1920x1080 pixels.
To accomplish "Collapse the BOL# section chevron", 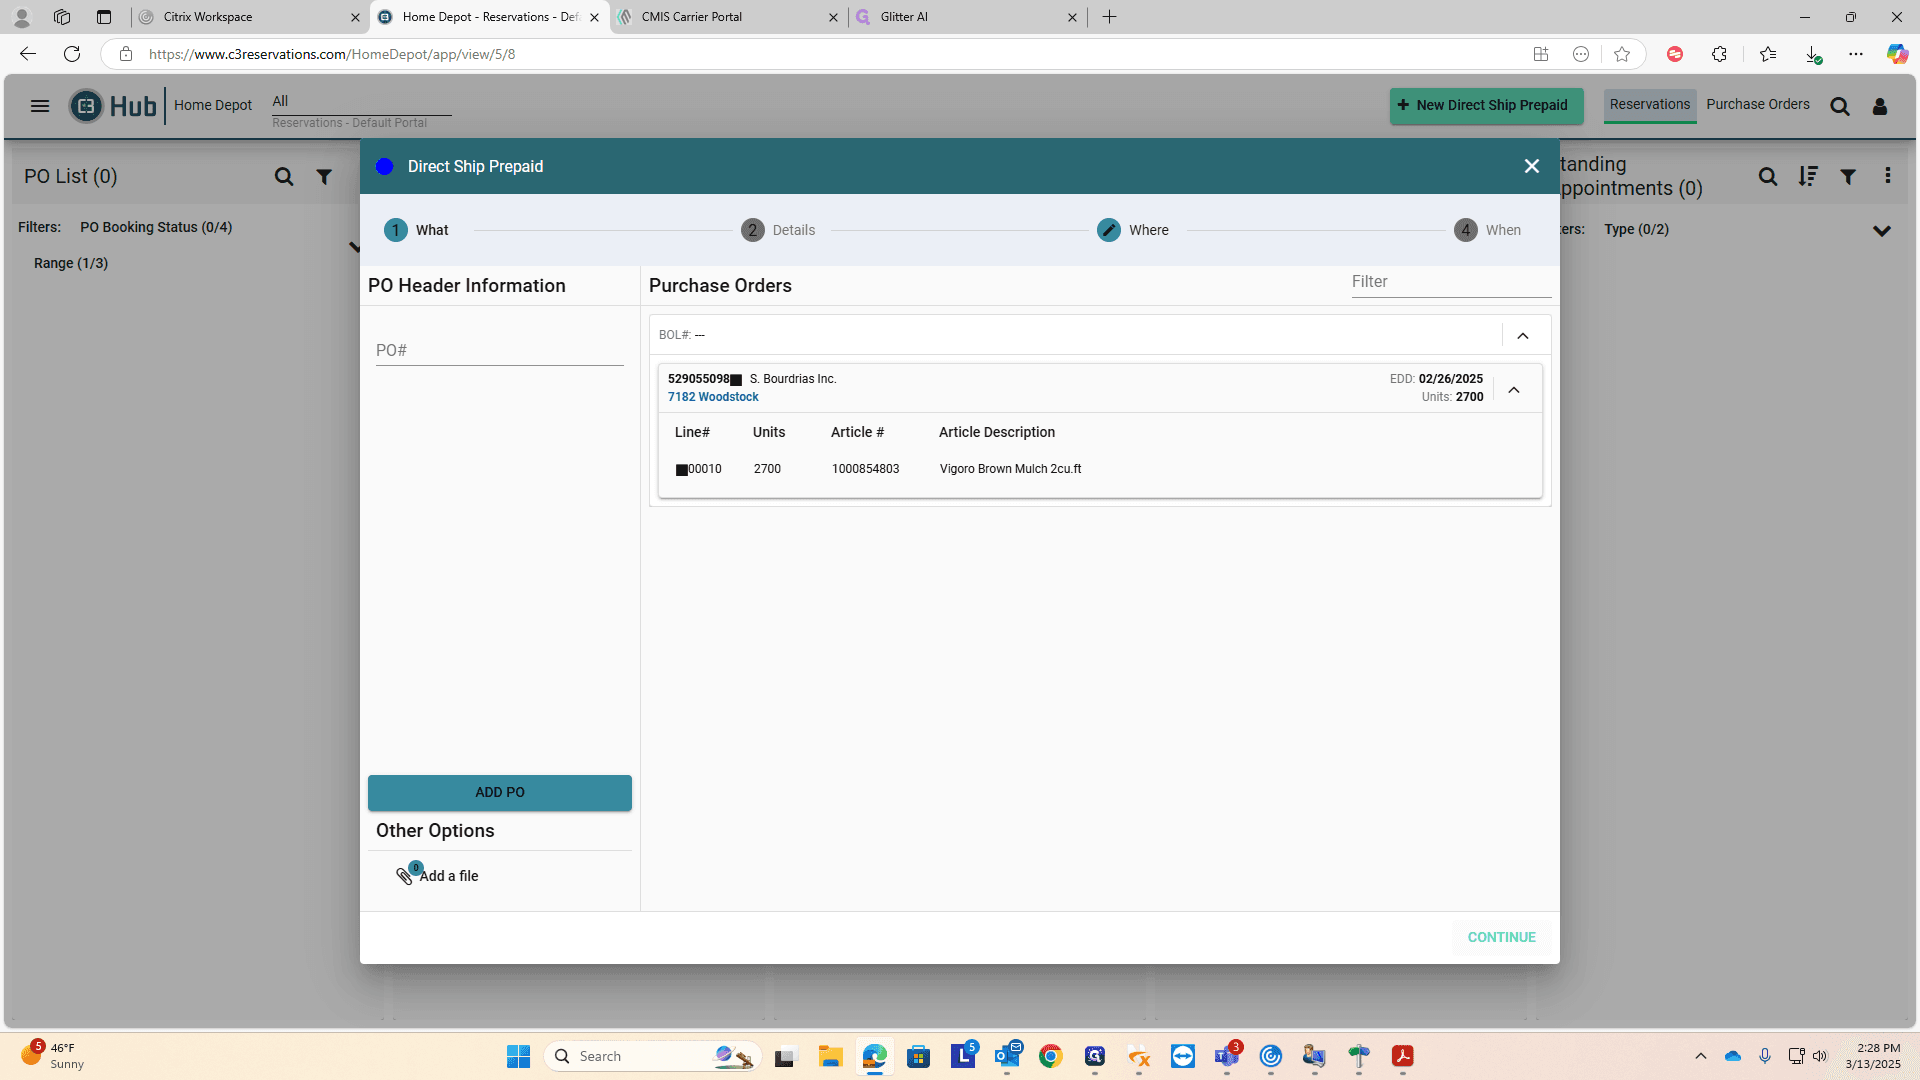I will (x=1523, y=336).
